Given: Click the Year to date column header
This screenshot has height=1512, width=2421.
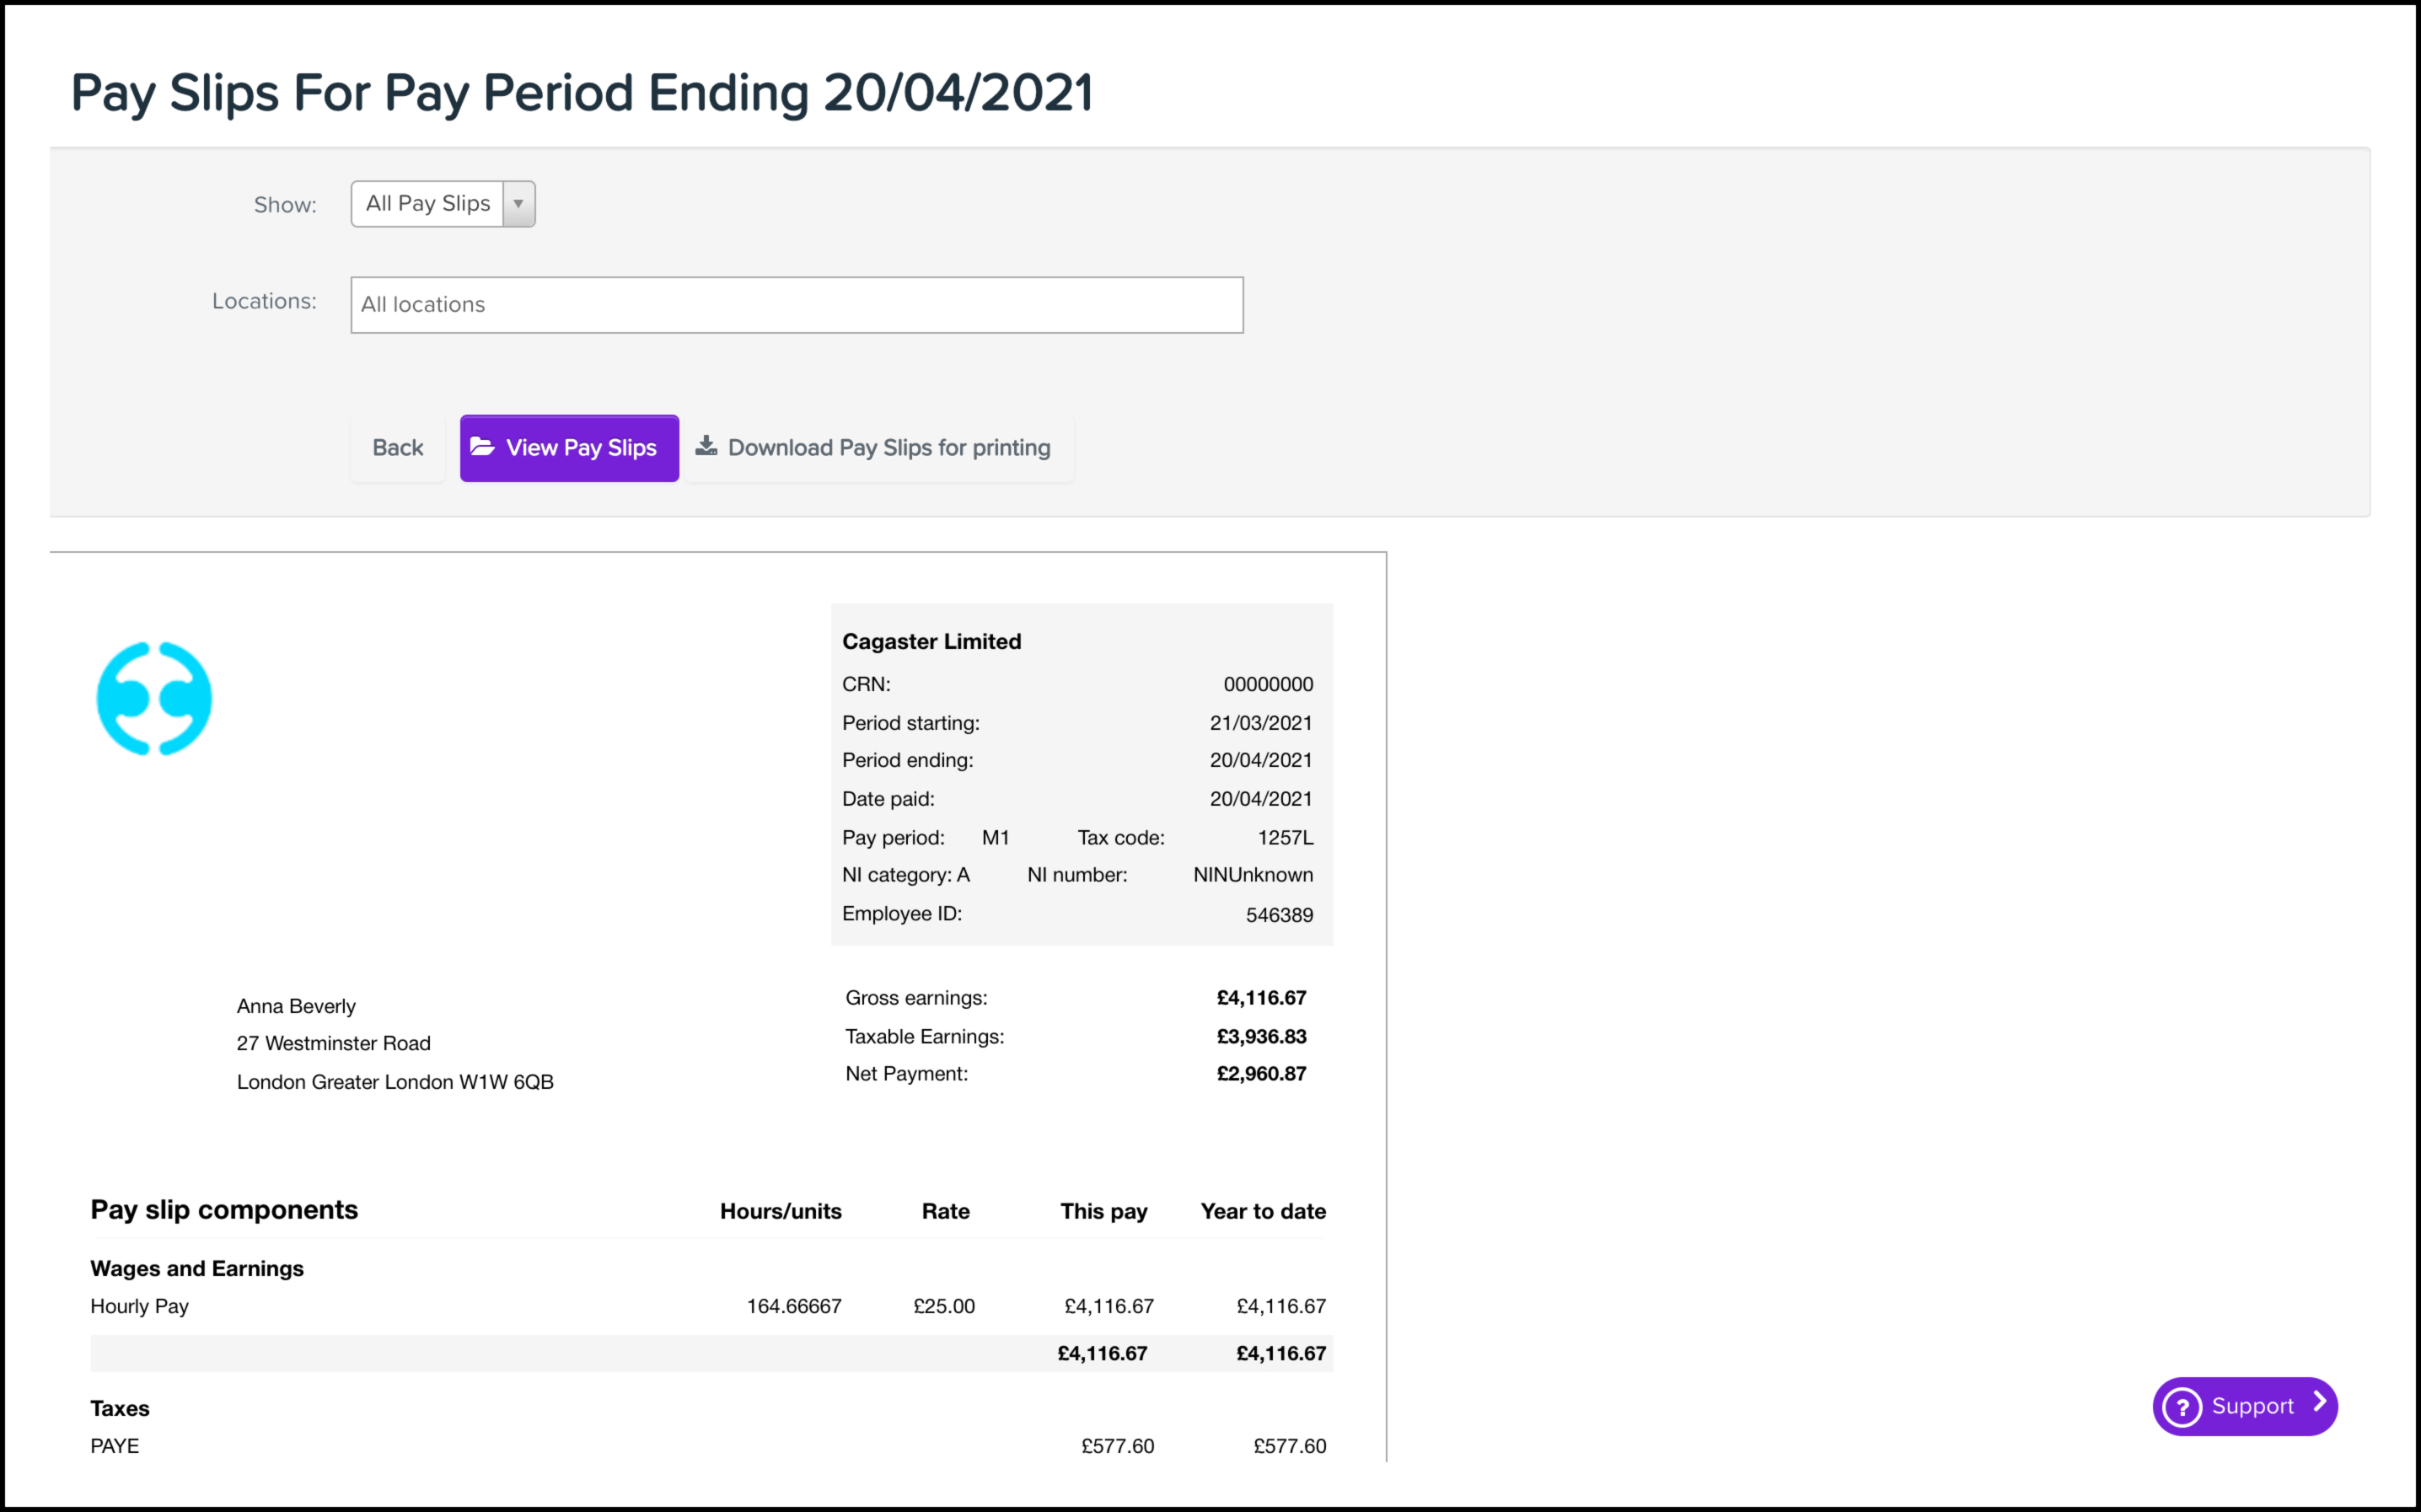Looking at the screenshot, I should pos(1262,1211).
